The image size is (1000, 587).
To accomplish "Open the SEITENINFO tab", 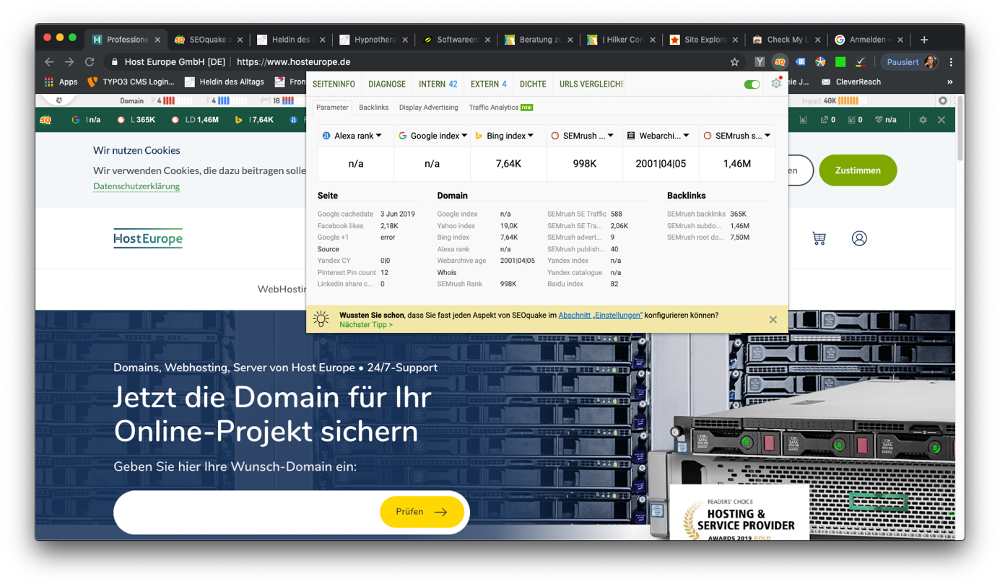I will click(334, 84).
